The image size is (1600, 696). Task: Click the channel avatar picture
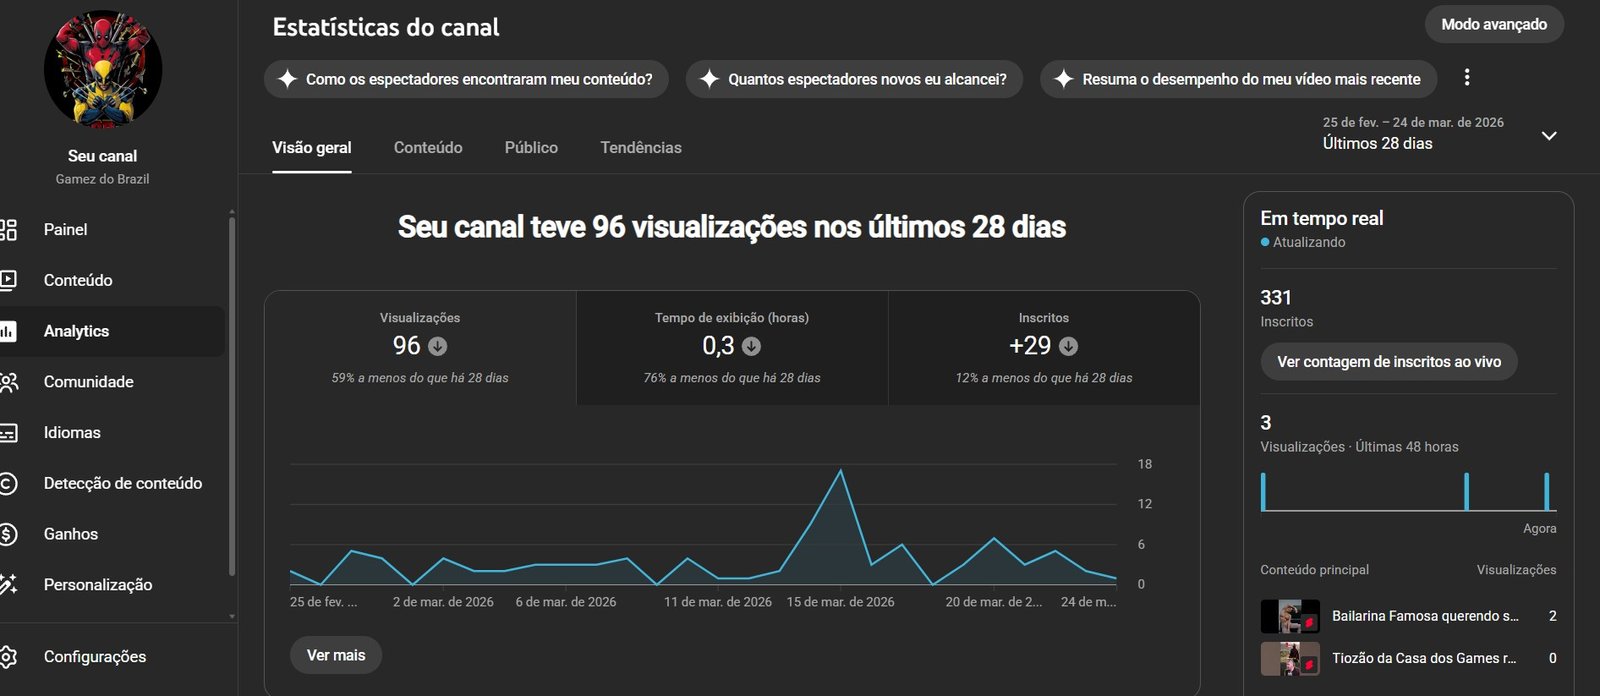(102, 70)
